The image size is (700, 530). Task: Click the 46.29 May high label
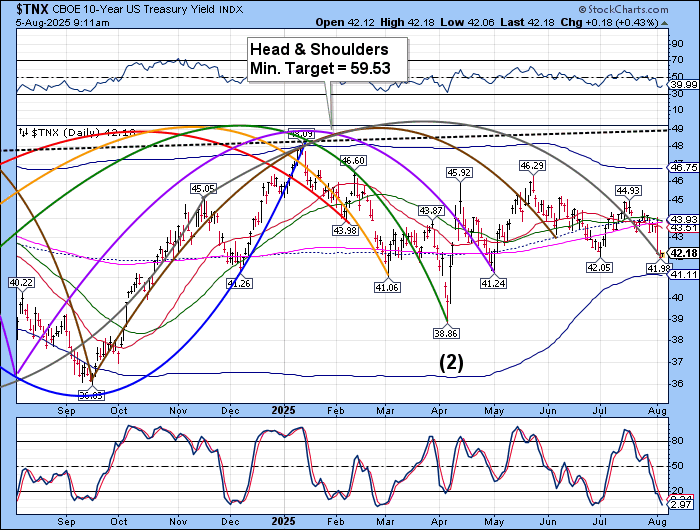(532, 165)
